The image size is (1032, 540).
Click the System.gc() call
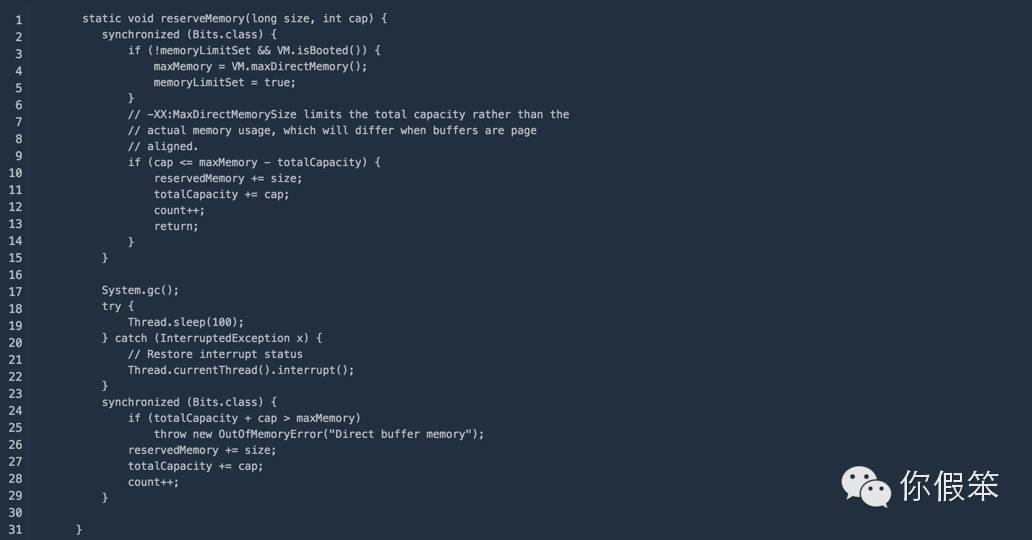point(140,290)
